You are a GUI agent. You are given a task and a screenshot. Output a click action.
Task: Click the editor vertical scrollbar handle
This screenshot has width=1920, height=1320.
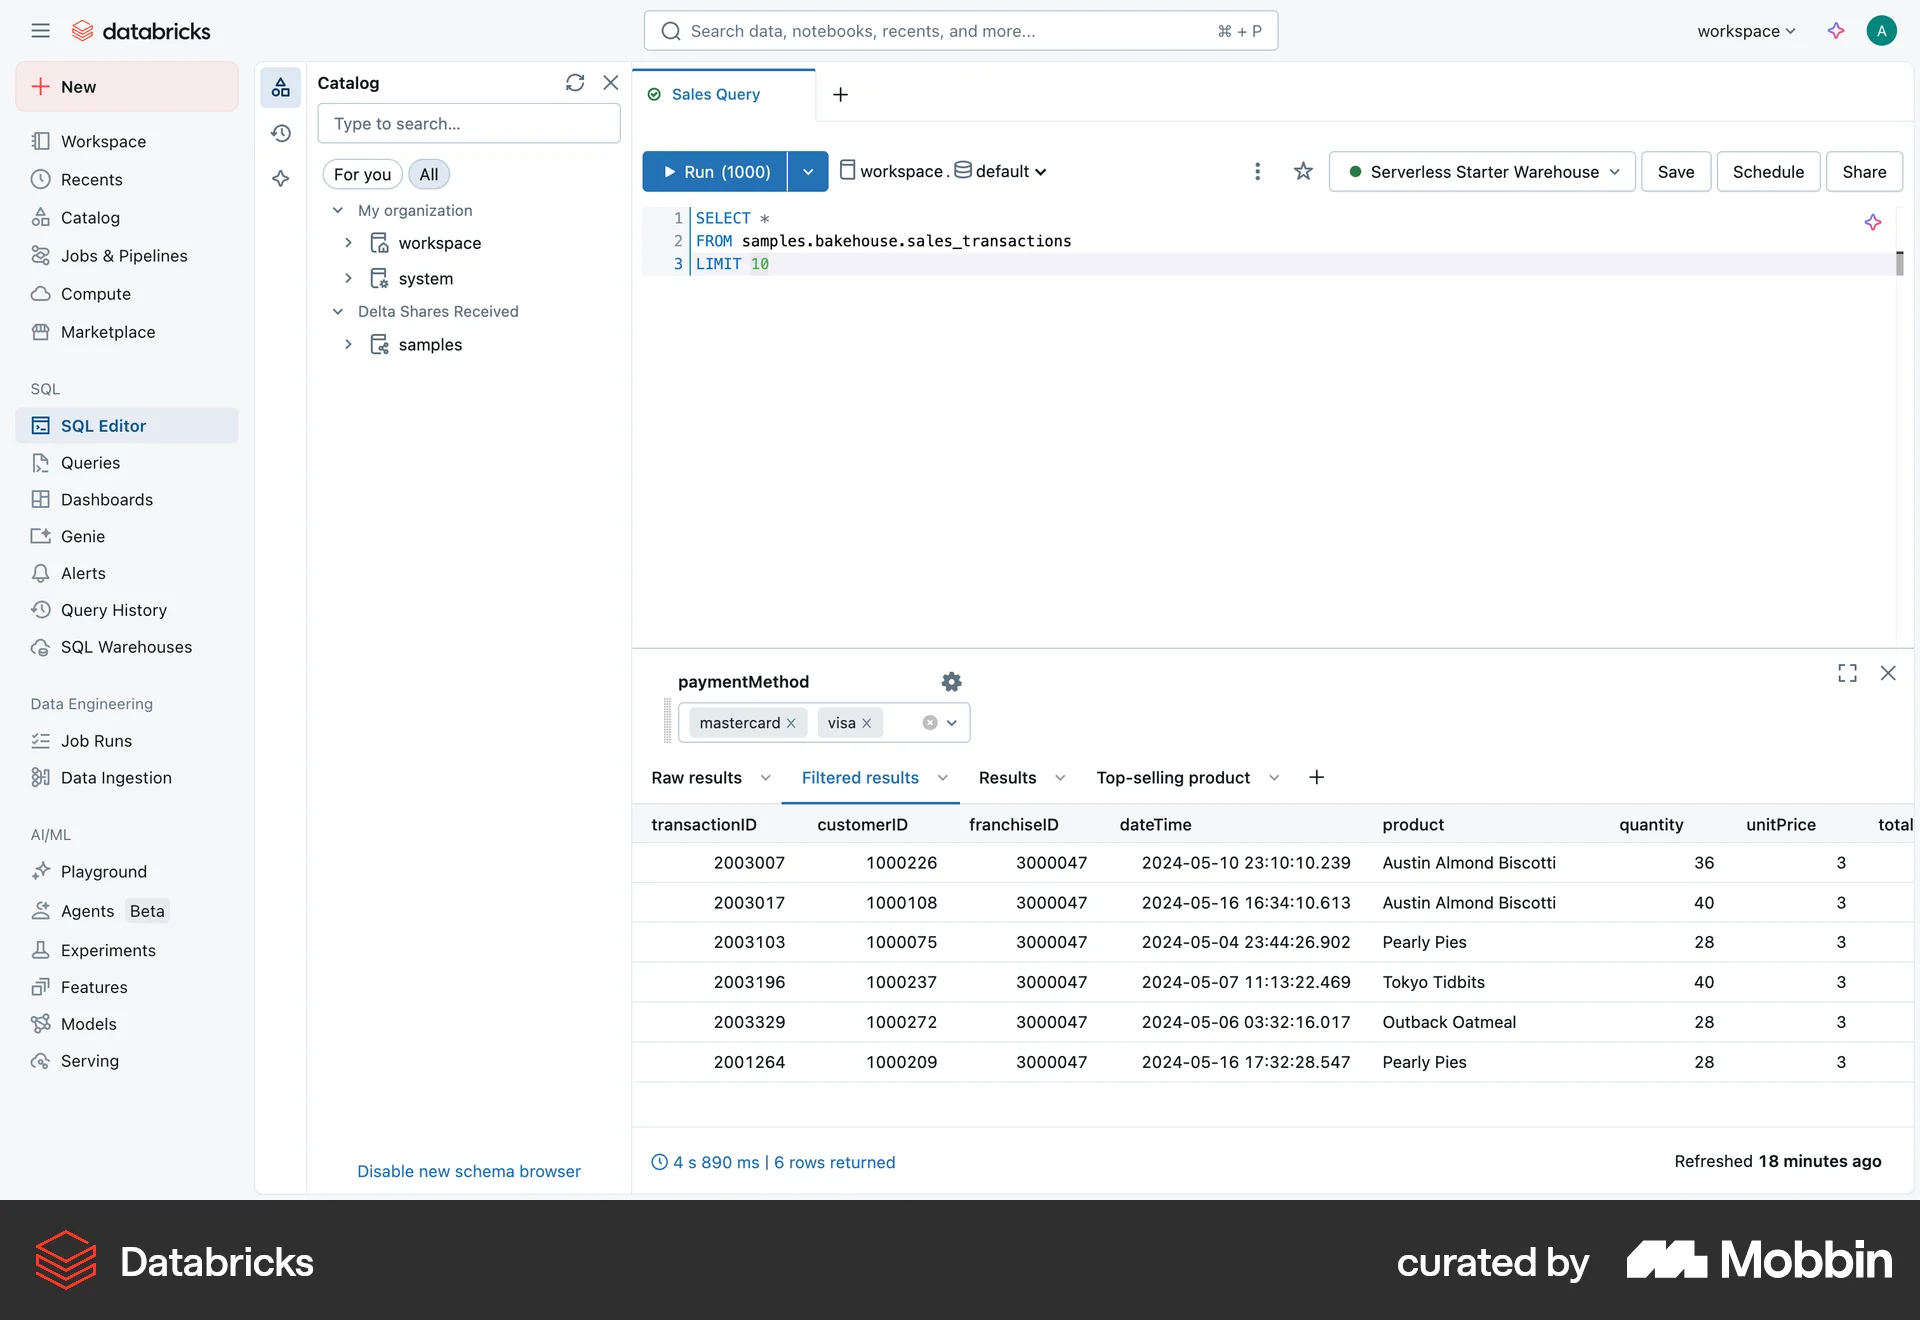click(x=1899, y=264)
